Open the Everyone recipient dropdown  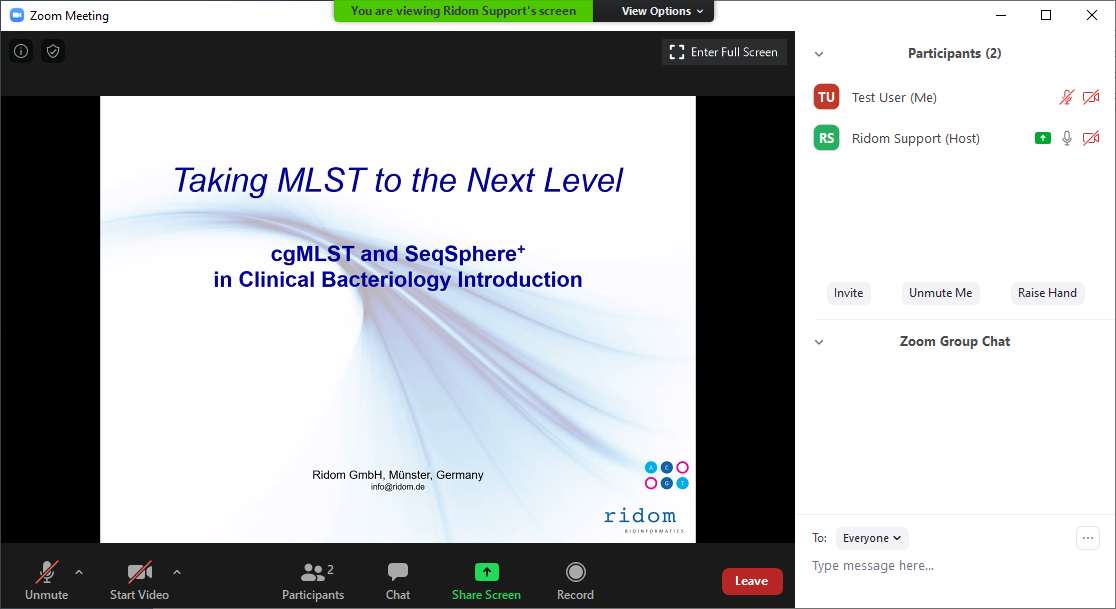tap(872, 538)
